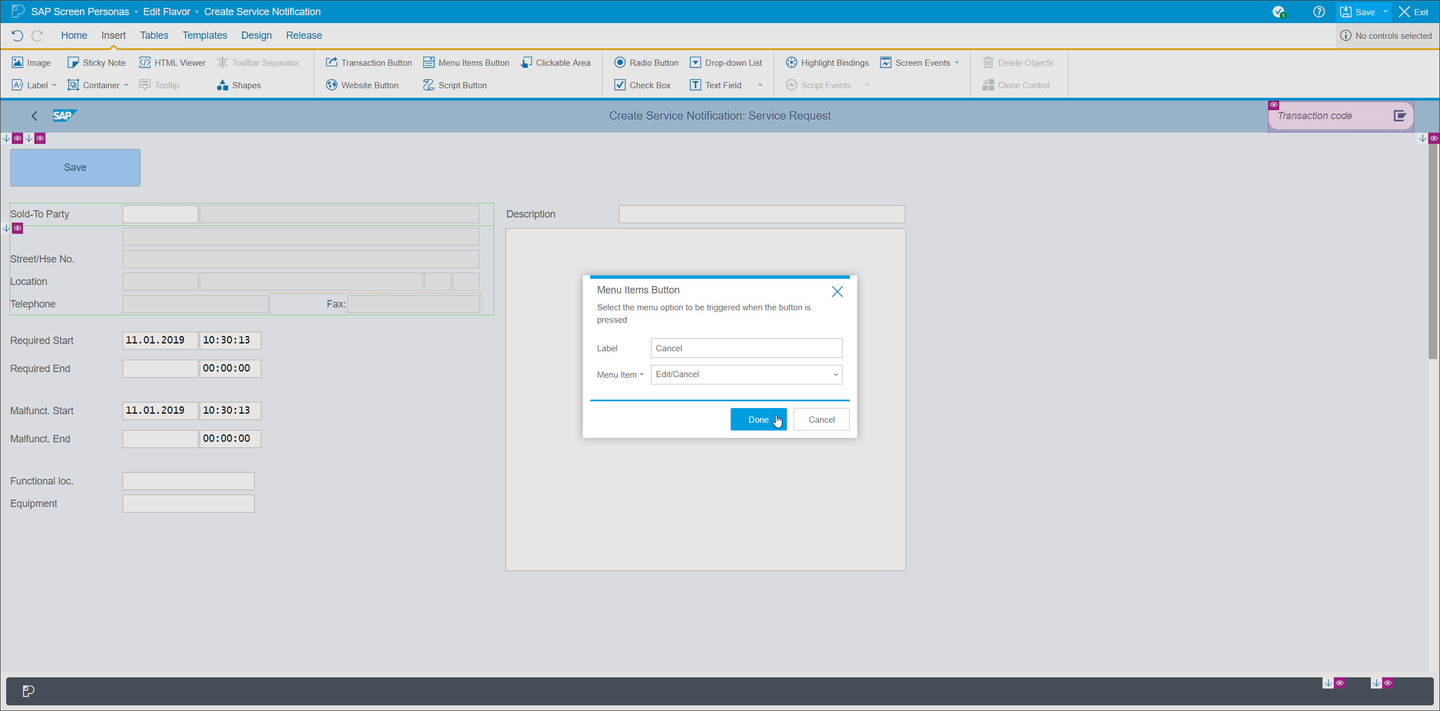Click the Label field containing Cancel
The height and width of the screenshot is (711, 1440).
746,348
